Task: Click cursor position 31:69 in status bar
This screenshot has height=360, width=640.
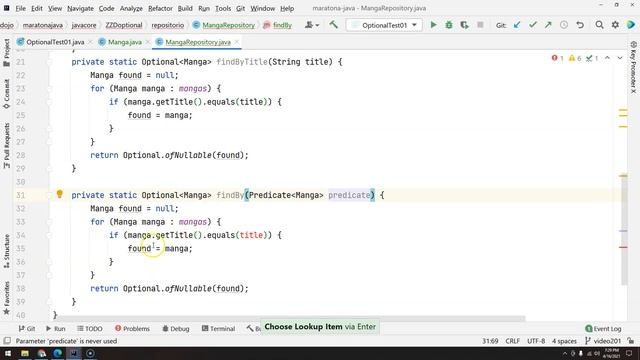Action: [x=490, y=341]
